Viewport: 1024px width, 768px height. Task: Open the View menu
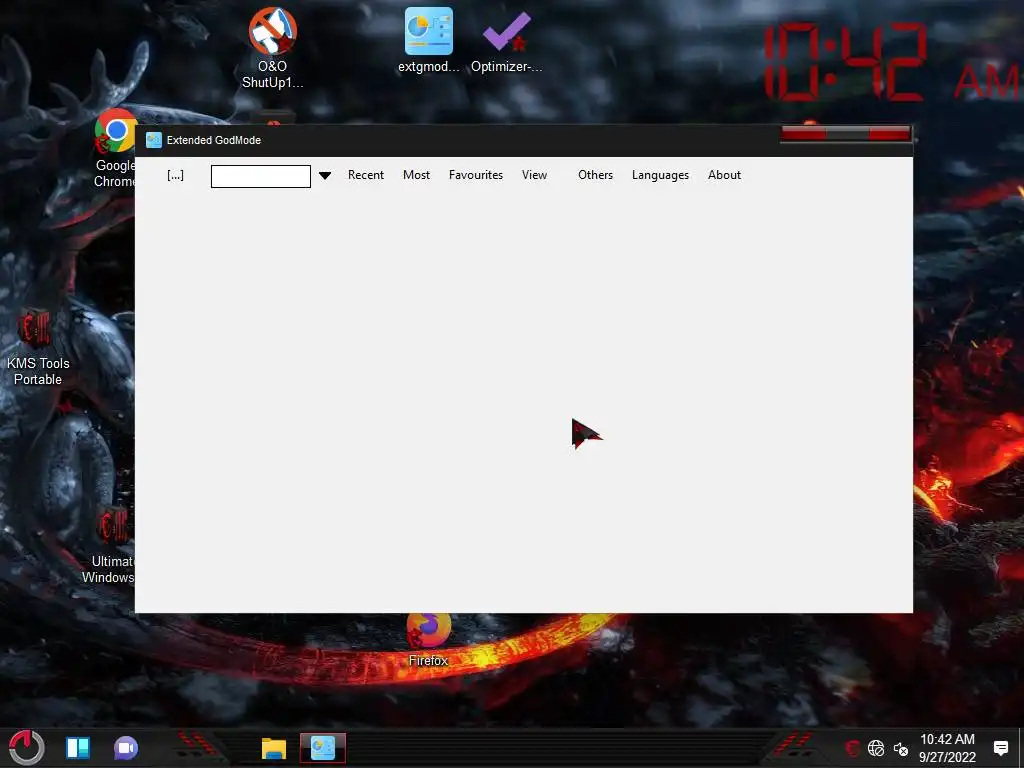(x=534, y=175)
